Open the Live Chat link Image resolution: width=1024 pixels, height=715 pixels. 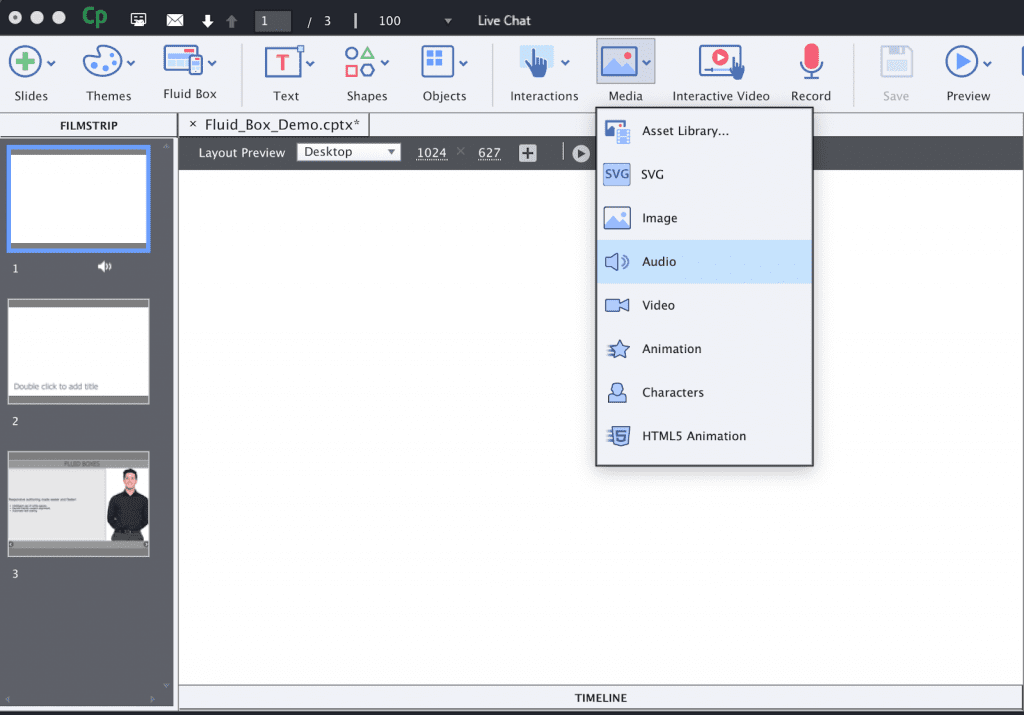point(504,20)
